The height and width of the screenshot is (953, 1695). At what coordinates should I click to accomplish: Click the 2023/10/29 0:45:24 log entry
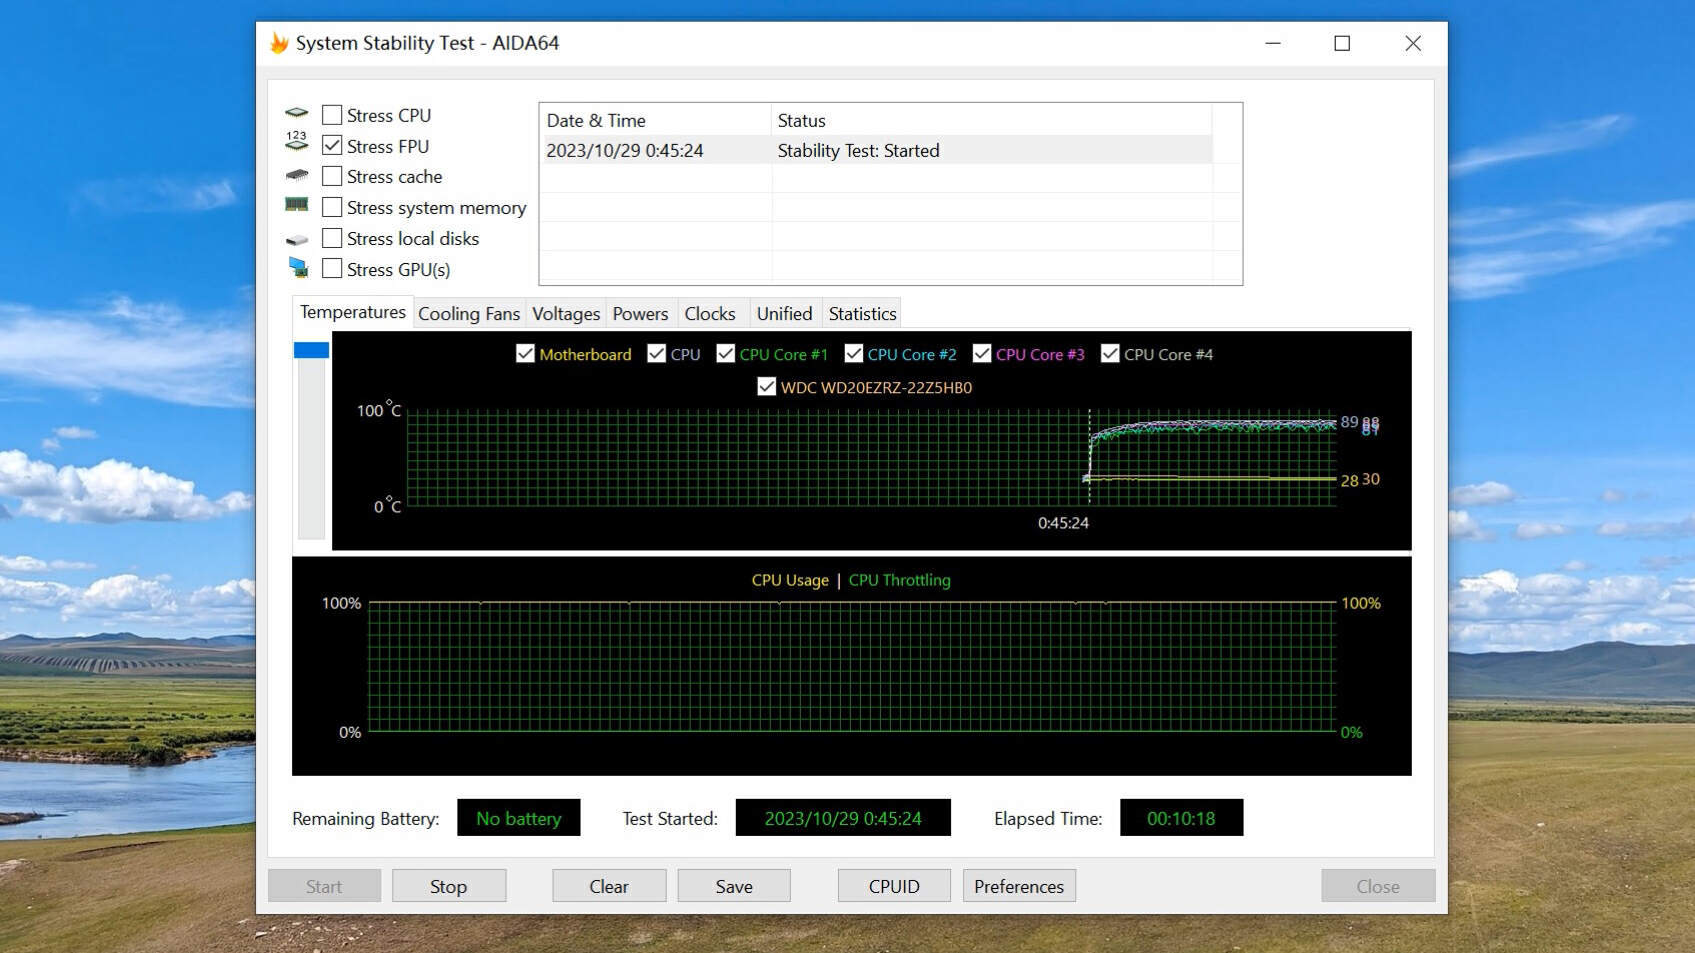point(625,150)
